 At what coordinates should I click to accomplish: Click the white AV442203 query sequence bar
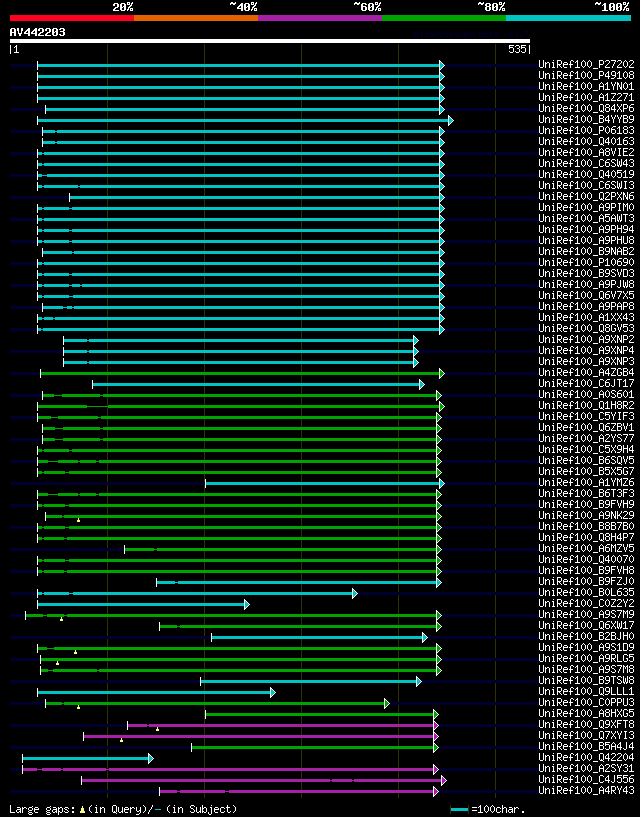(x=270, y=41)
